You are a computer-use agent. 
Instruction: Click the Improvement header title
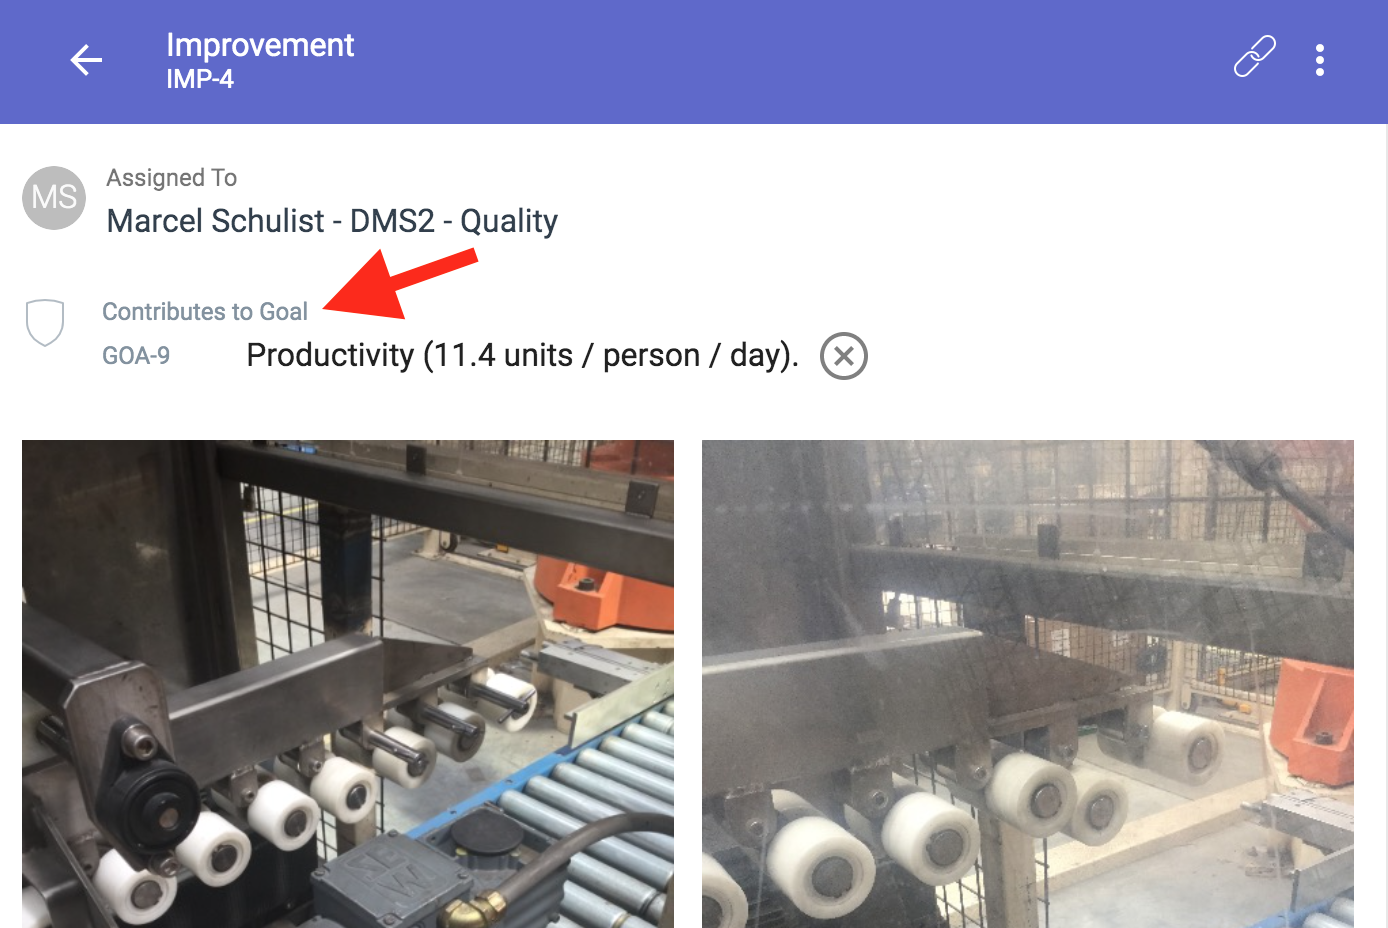tap(260, 45)
